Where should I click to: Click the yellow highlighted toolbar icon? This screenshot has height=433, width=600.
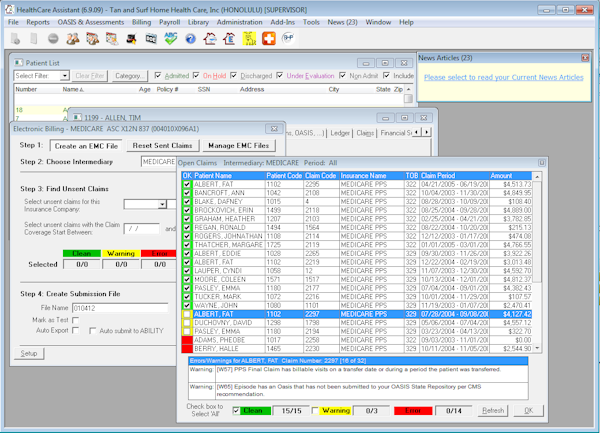coord(249,38)
